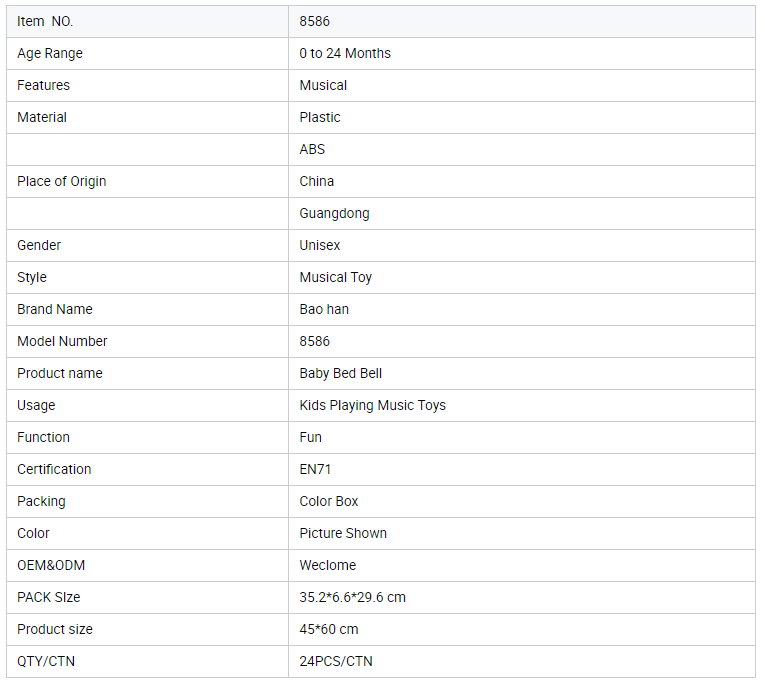Click the Bao han brand name
The height and width of the screenshot is (691, 765).
(x=324, y=309)
